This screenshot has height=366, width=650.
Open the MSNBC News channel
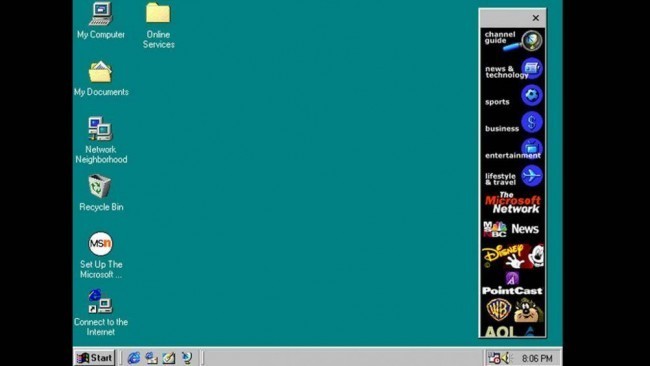click(513, 229)
